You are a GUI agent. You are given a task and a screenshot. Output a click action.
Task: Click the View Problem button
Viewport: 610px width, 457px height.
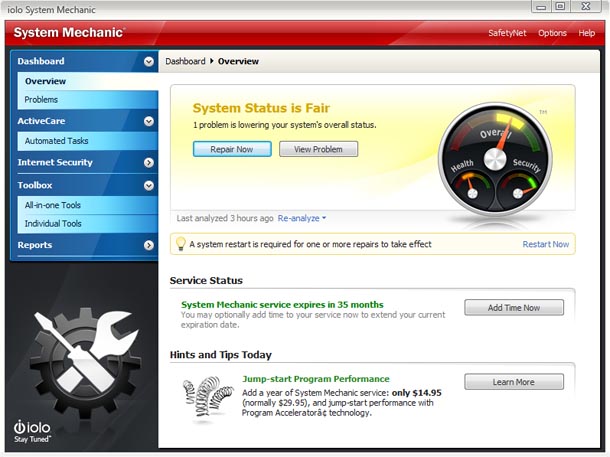(x=318, y=149)
